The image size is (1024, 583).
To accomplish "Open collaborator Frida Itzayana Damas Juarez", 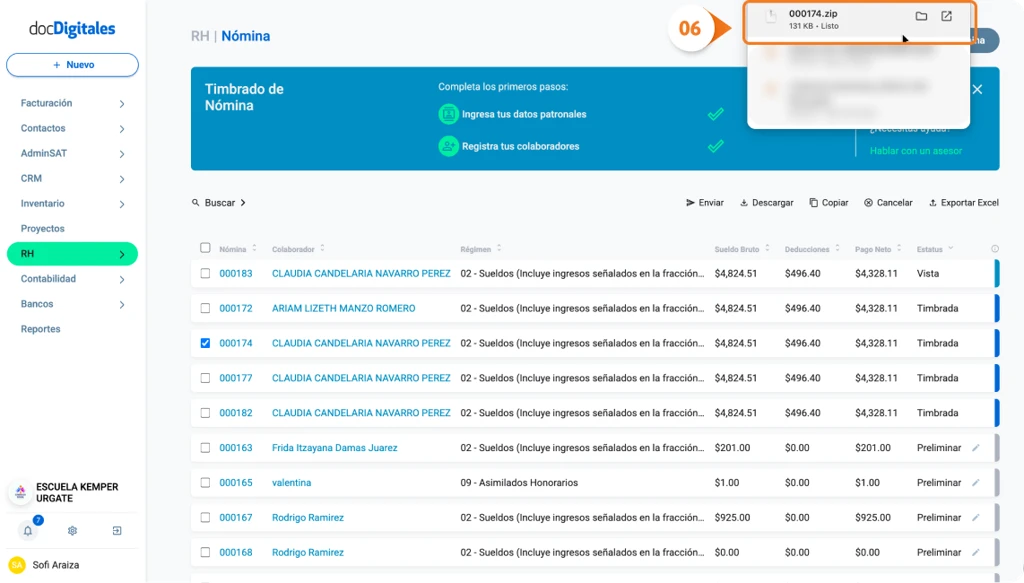I will [334, 448].
